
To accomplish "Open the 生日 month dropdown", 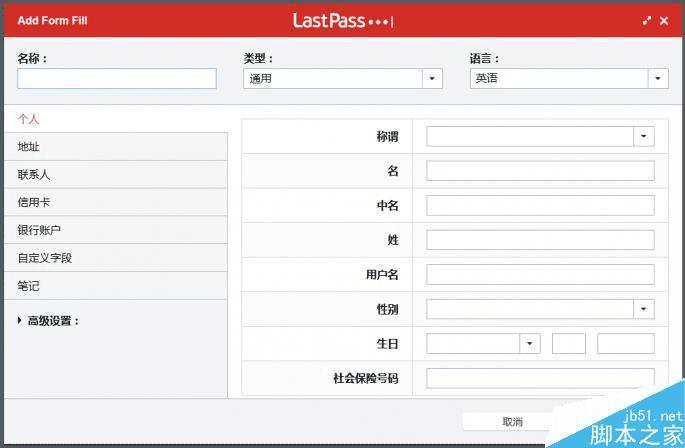I will coord(483,344).
